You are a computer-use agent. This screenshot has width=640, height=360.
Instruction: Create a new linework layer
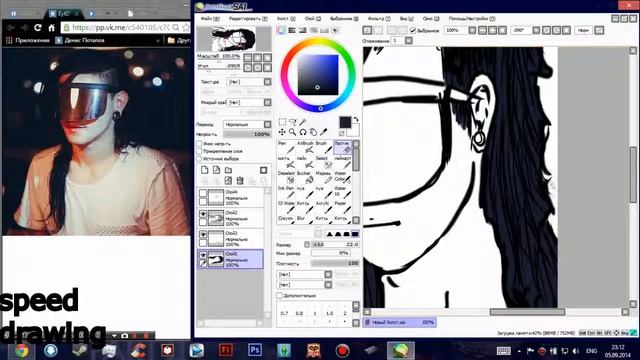tap(216, 170)
